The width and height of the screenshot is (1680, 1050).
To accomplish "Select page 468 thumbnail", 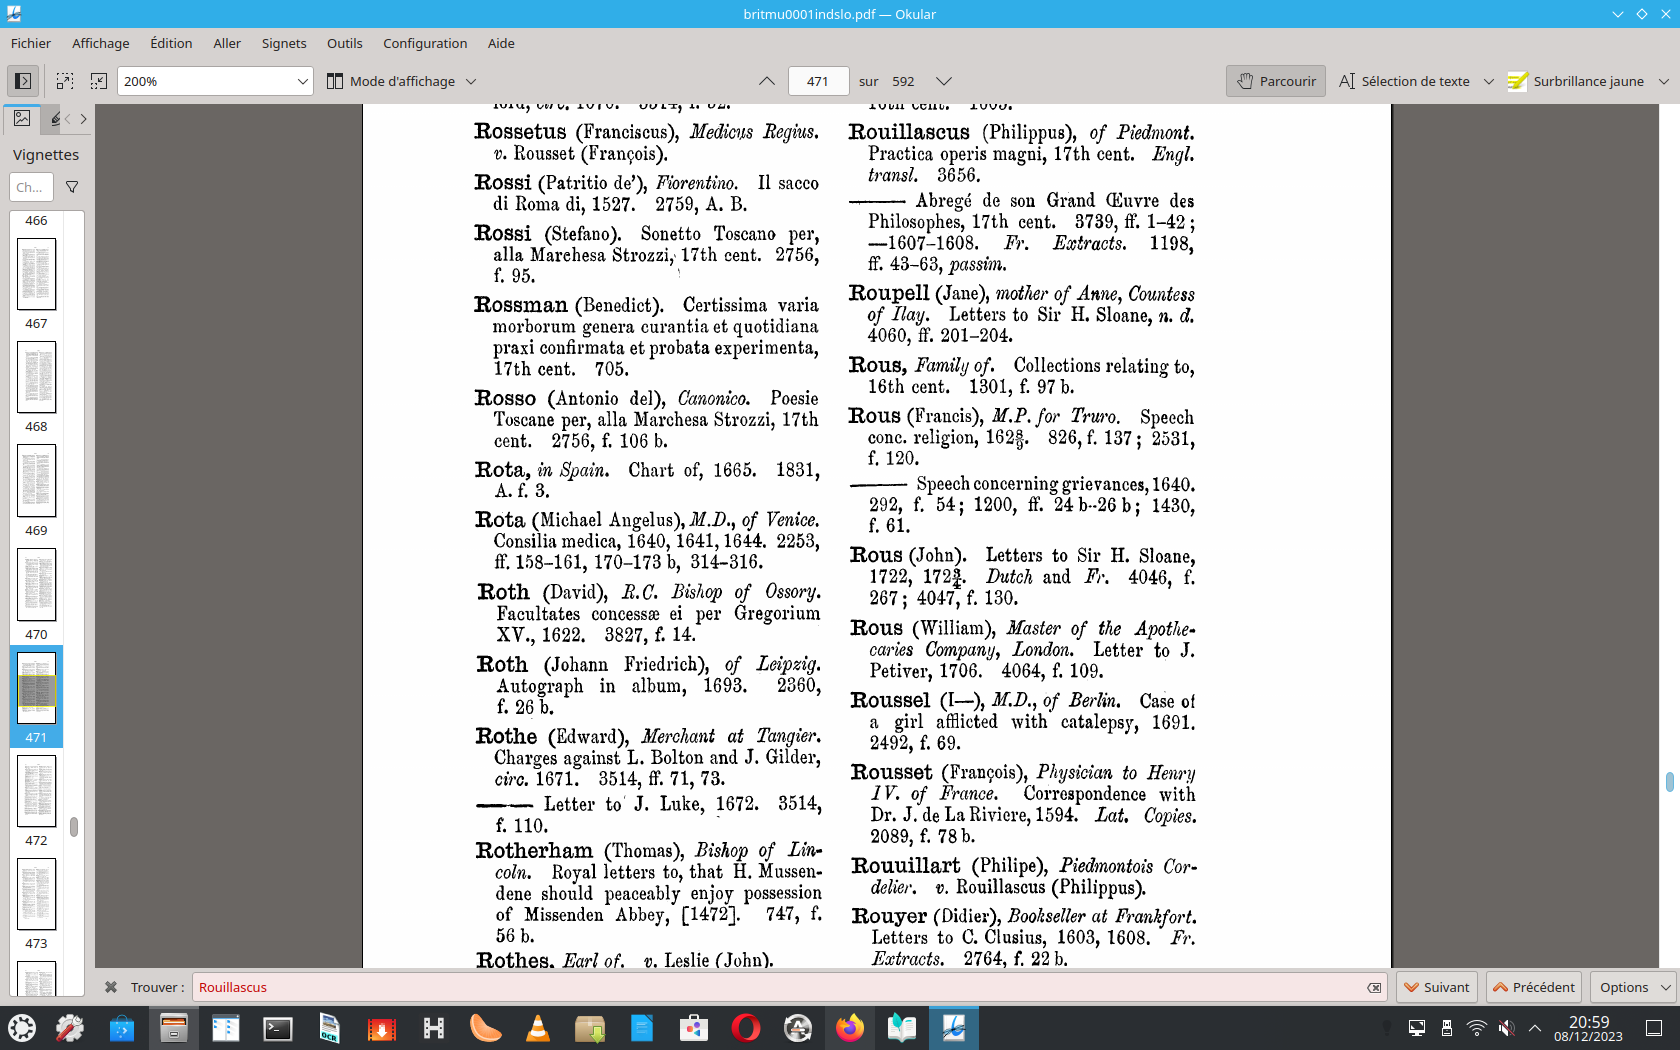I will point(36,377).
